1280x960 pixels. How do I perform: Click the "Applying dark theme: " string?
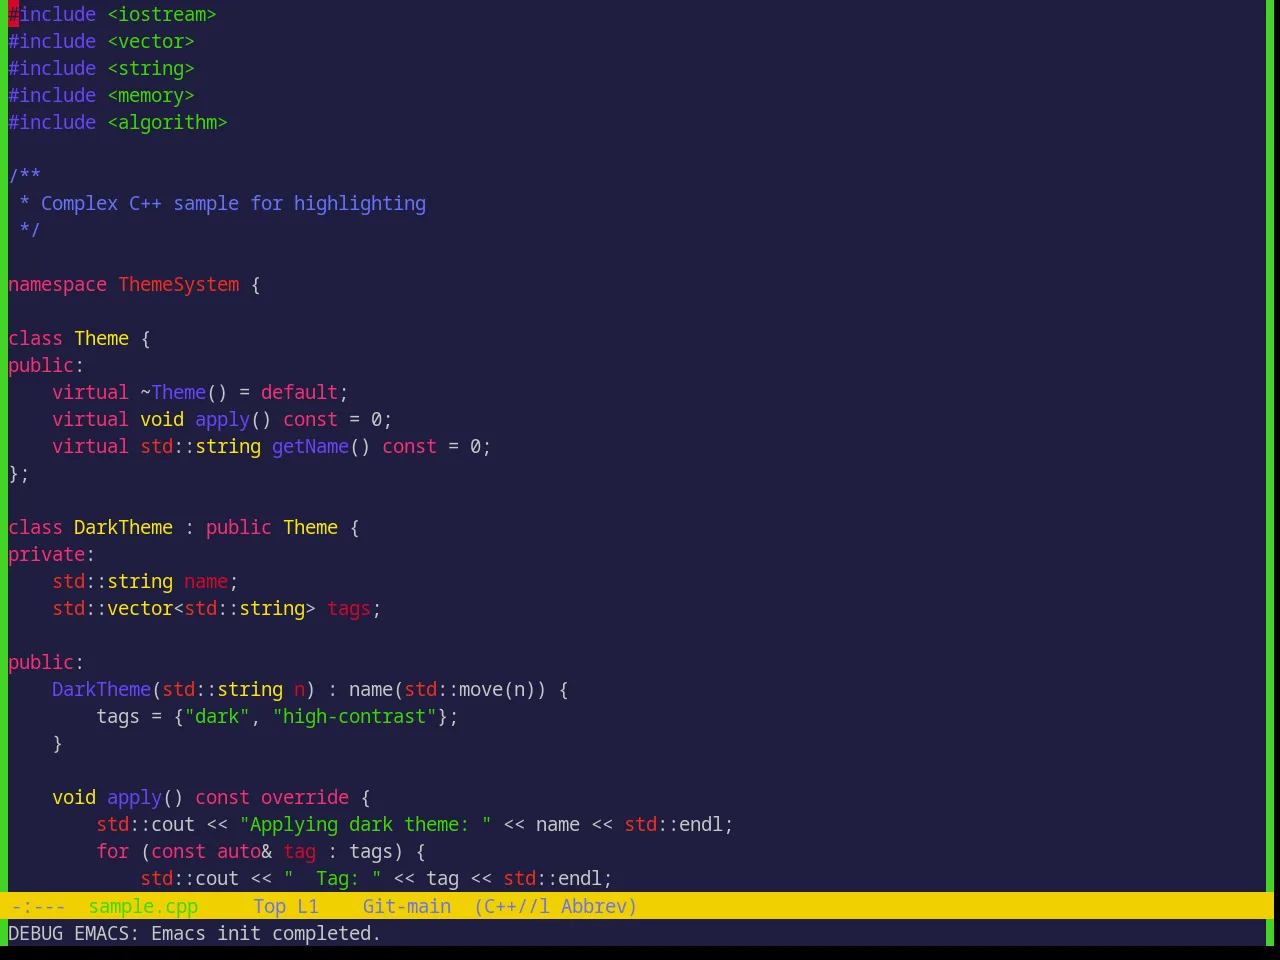365,824
